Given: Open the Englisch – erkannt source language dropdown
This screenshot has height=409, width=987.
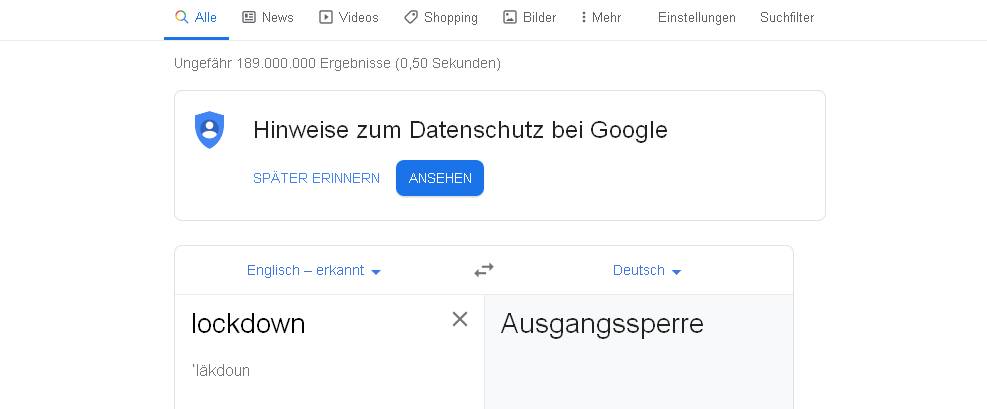Looking at the screenshot, I should pos(314,271).
